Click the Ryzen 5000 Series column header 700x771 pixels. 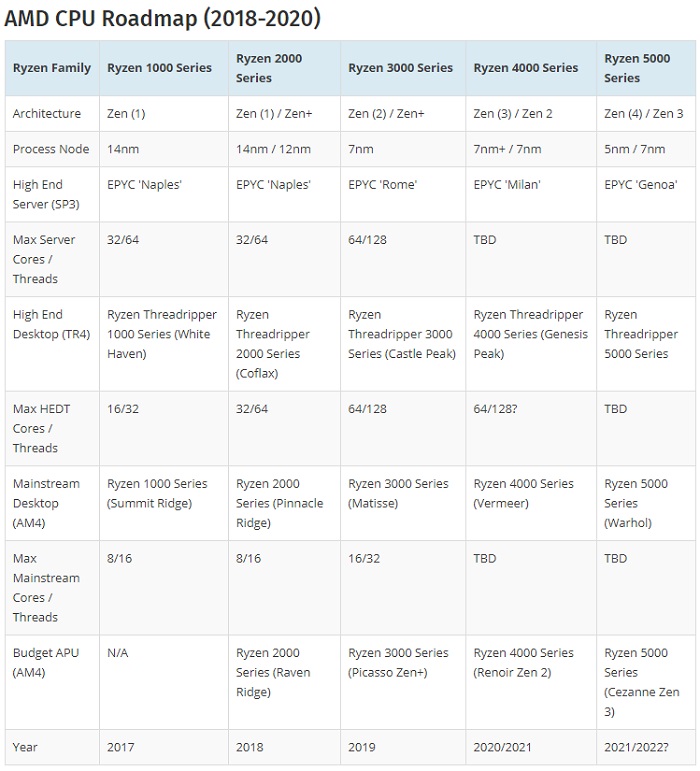coord(636,68)
